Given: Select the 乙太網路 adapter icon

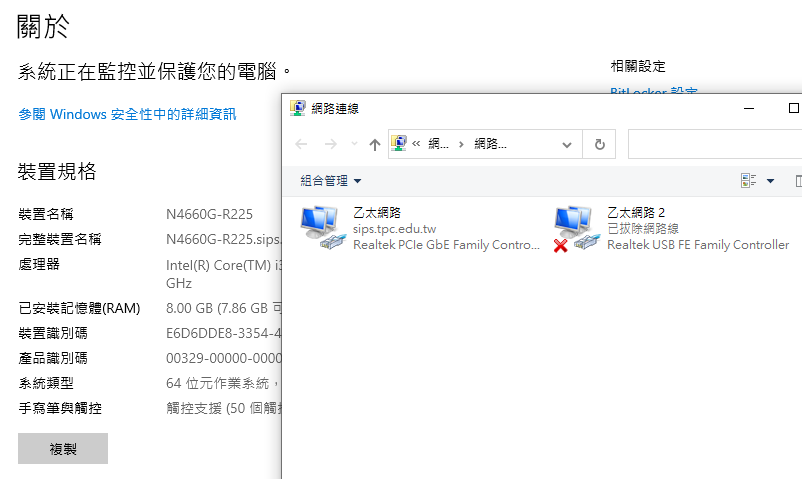Looking at the screenshot, I should pos(320,227).
